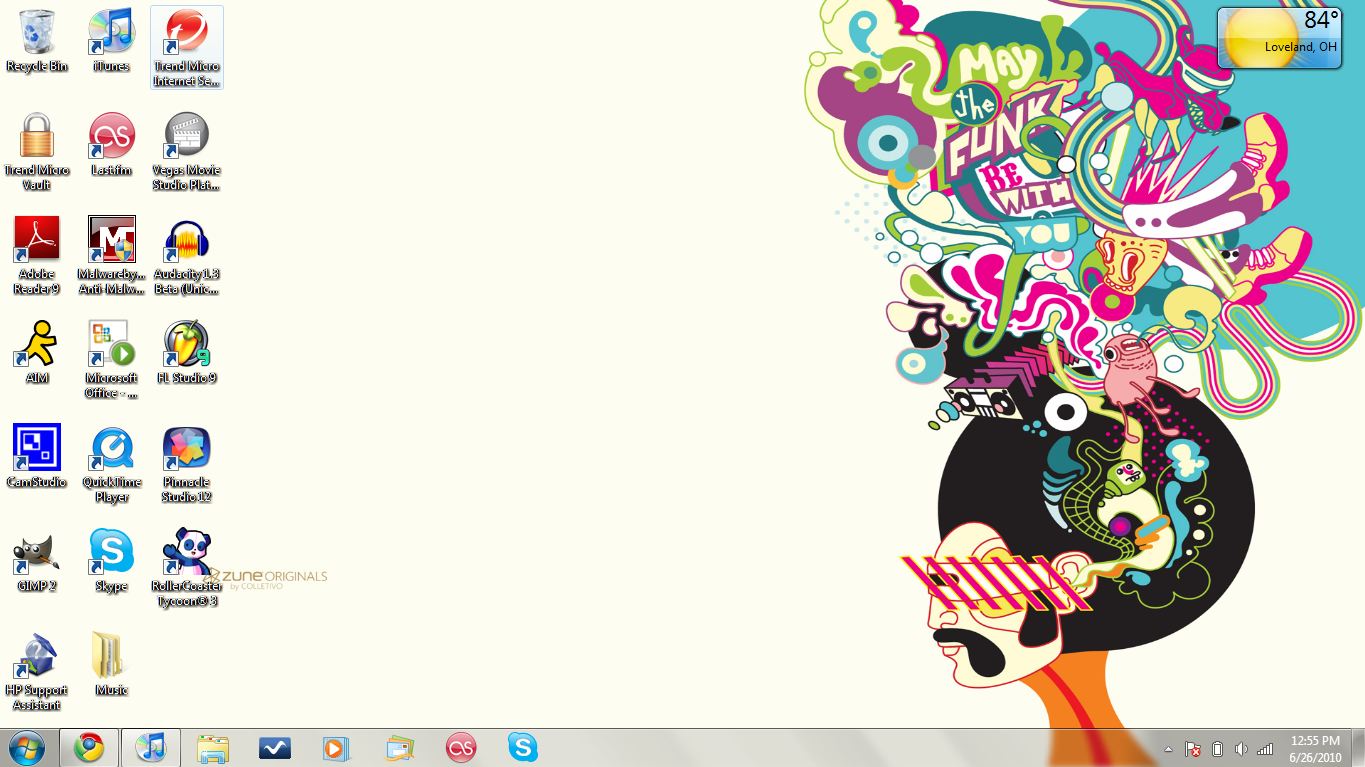Open Windows Media Player from taskbar
Viewport: 1365px width, 767px height.
(x=336, y=748)
